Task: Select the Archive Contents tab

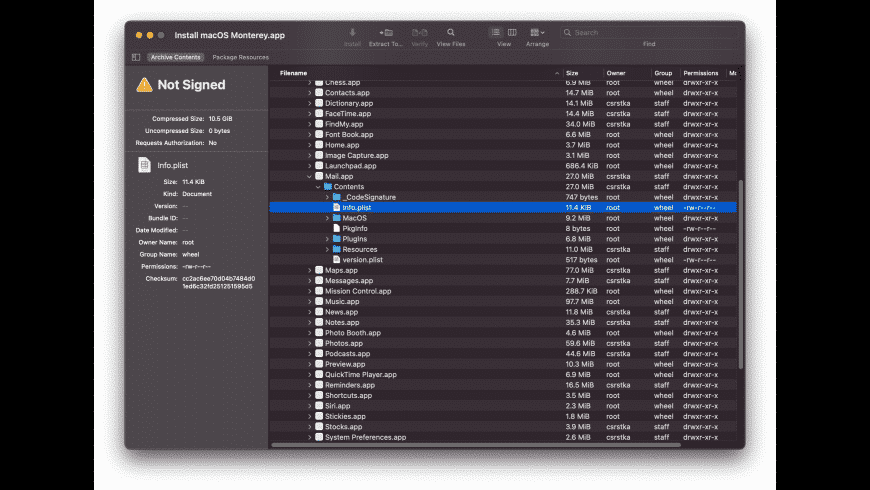Action: [175, 57]
